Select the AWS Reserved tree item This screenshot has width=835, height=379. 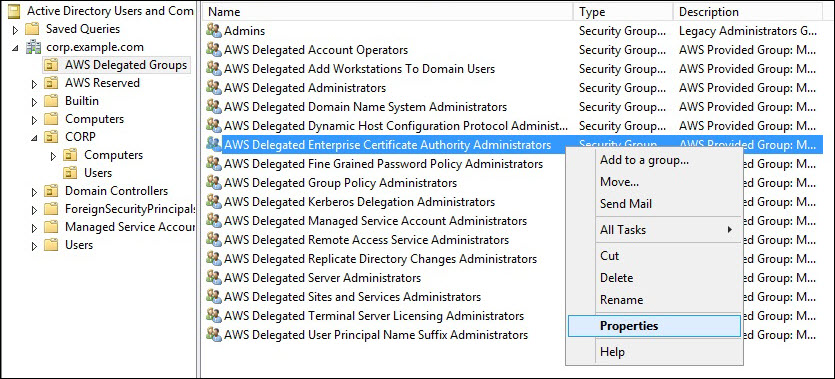[102, 83]
